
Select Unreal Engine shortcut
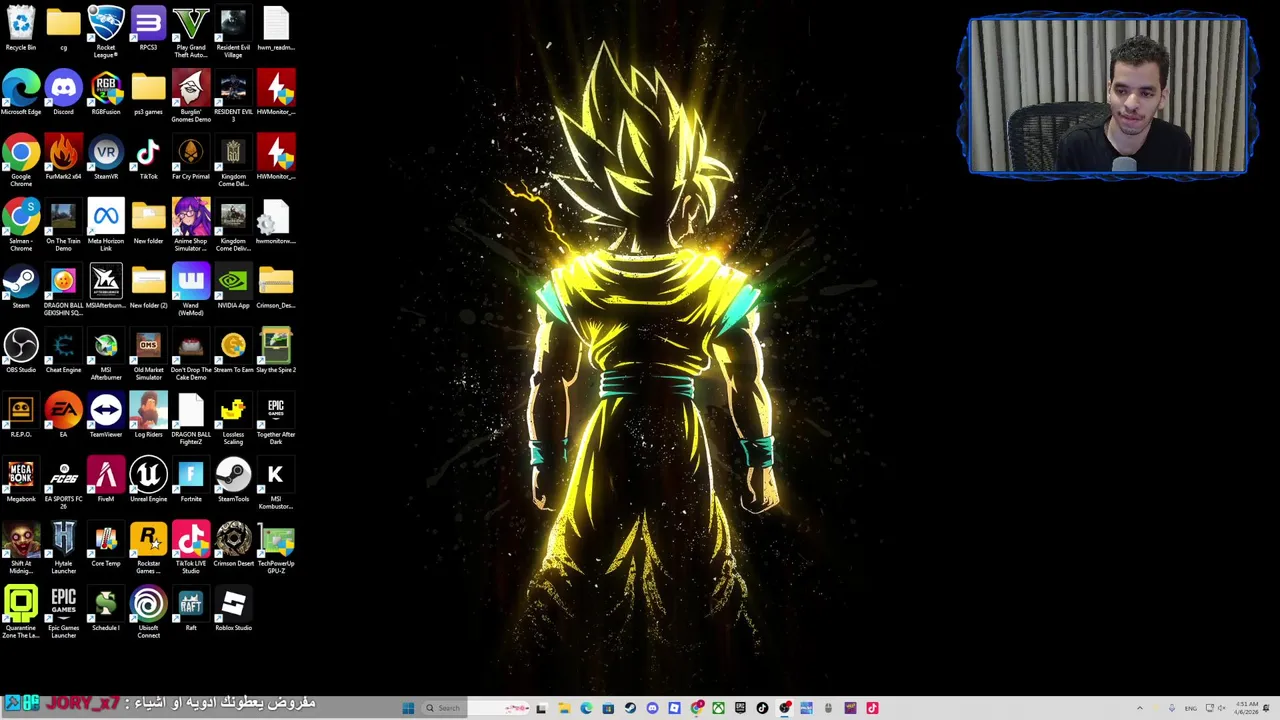click(148, 480)
